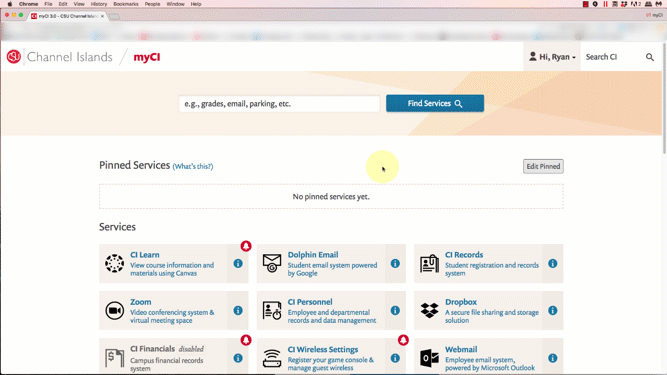Click notification bell on CI Wireless Settings
The width and height of the screenshot is (667, 375).
pyautogui.click(x=403, y=340)
